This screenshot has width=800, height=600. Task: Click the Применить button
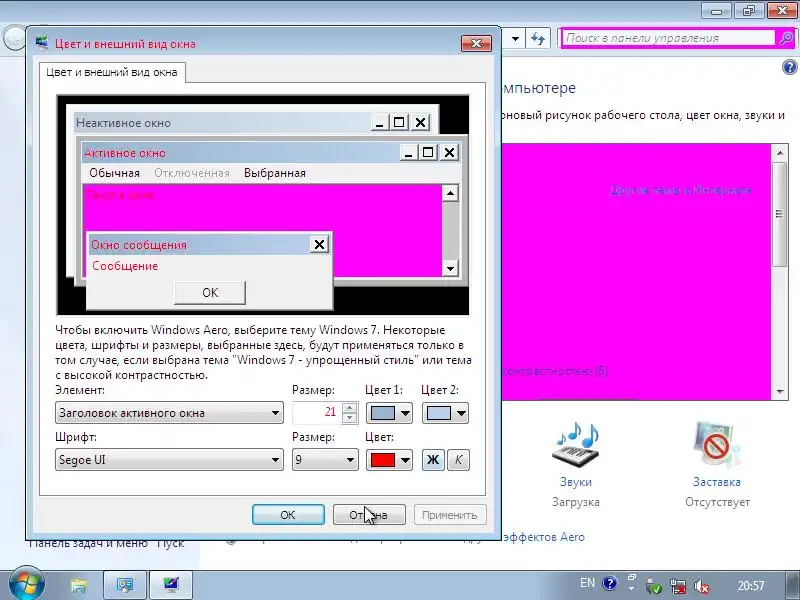[x=450, y=515]
